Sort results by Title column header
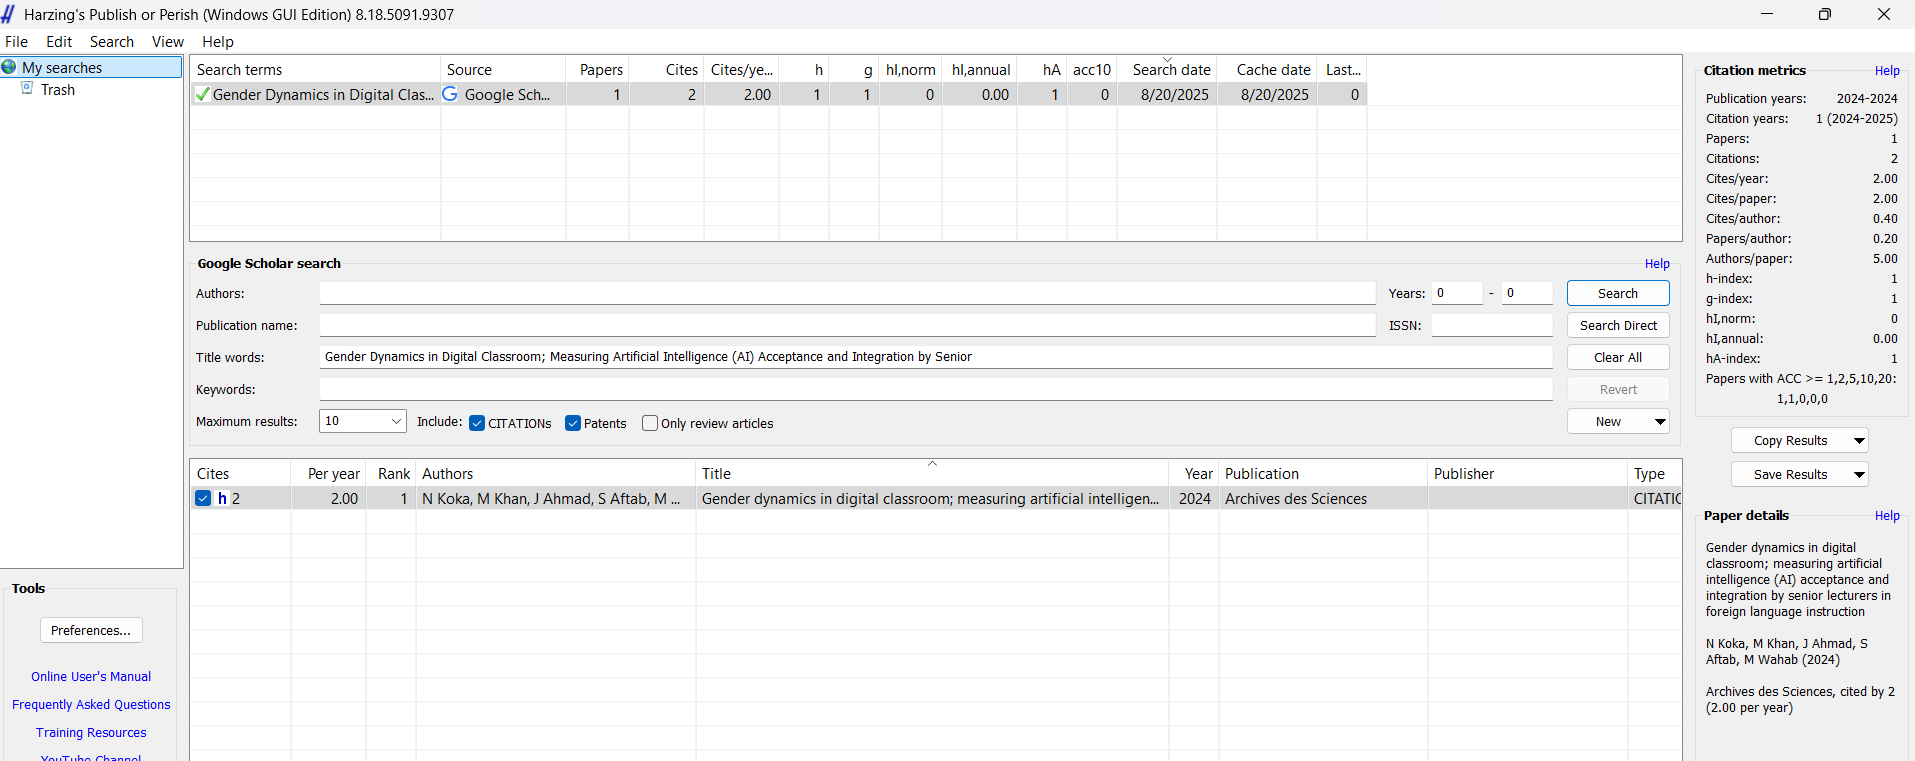 932,473
